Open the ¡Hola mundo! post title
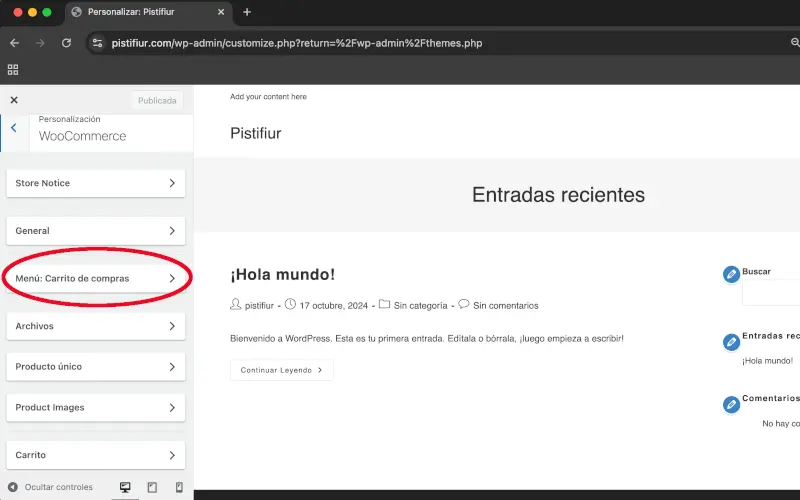 [x=283, y=274]
